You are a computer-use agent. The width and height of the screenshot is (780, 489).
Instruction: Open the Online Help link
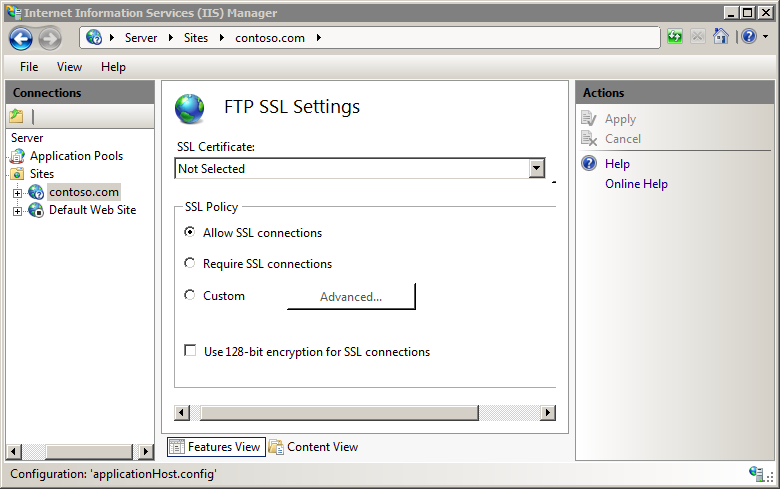636,184
